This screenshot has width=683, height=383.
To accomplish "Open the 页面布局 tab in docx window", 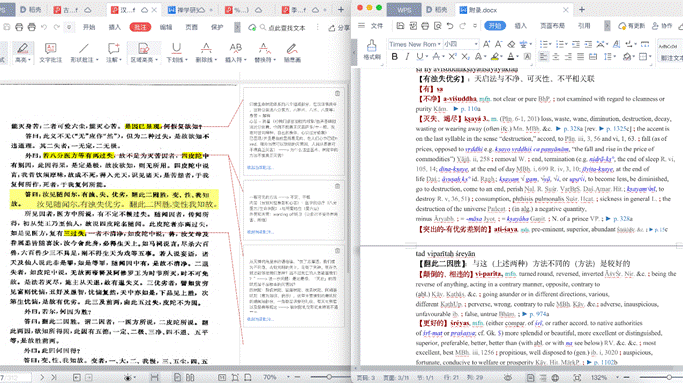I will [x=552, y=26].
